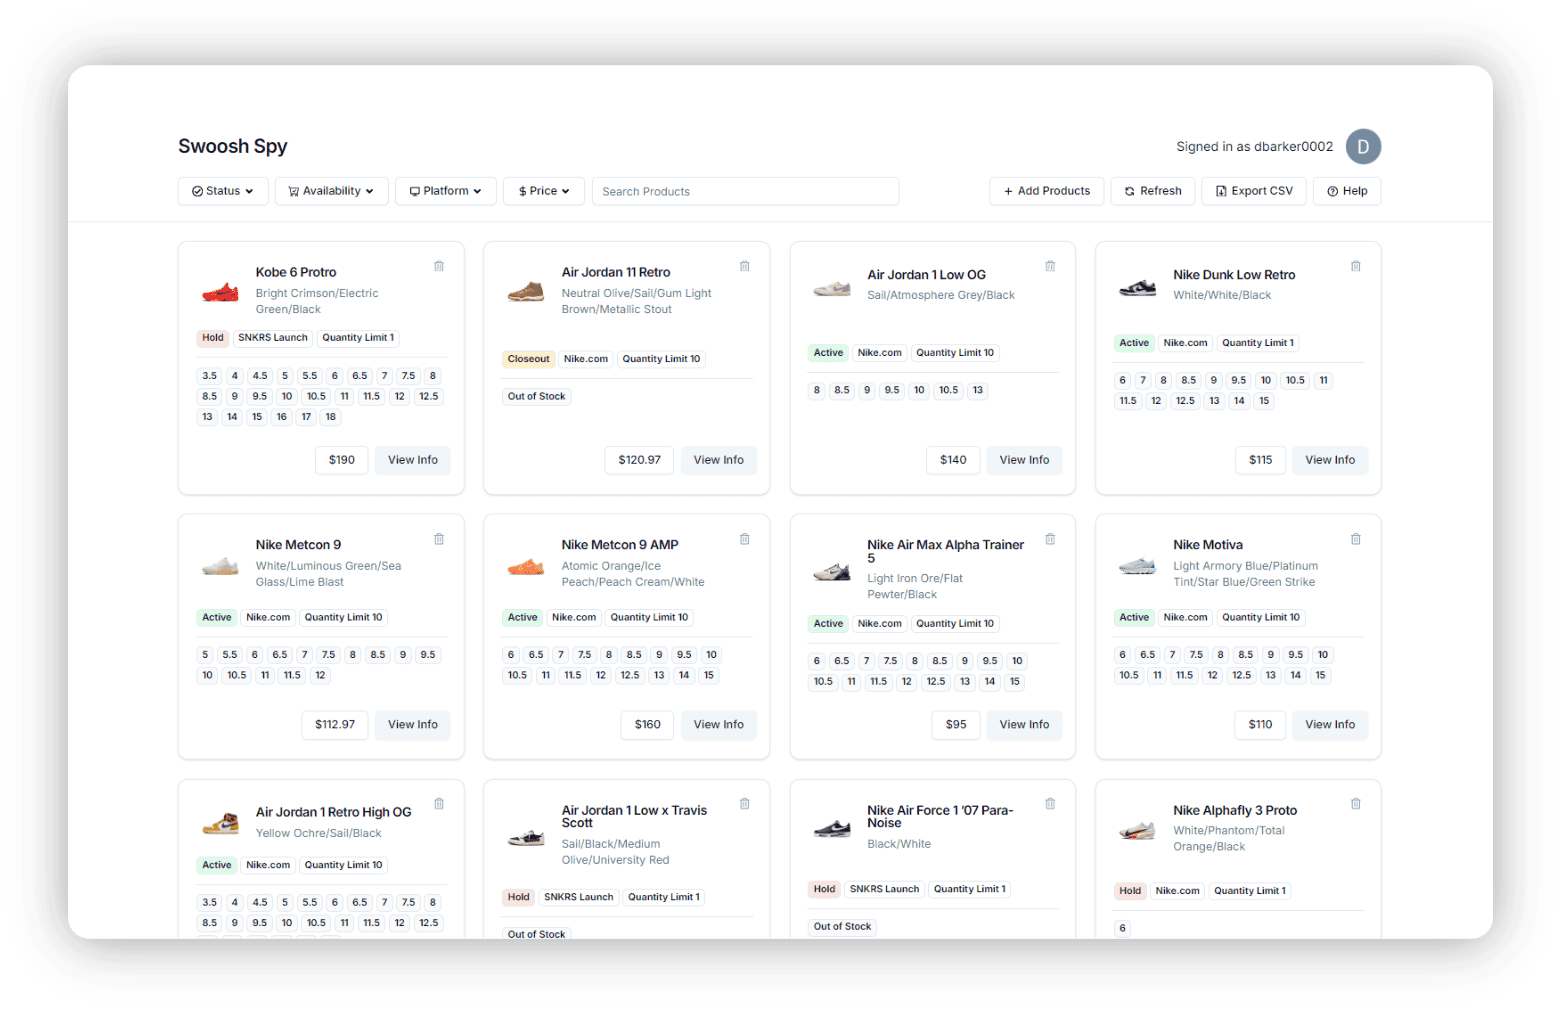Screen dimensions: 1559x1017
Task: Open the Help page
Action: (1347, 191)
